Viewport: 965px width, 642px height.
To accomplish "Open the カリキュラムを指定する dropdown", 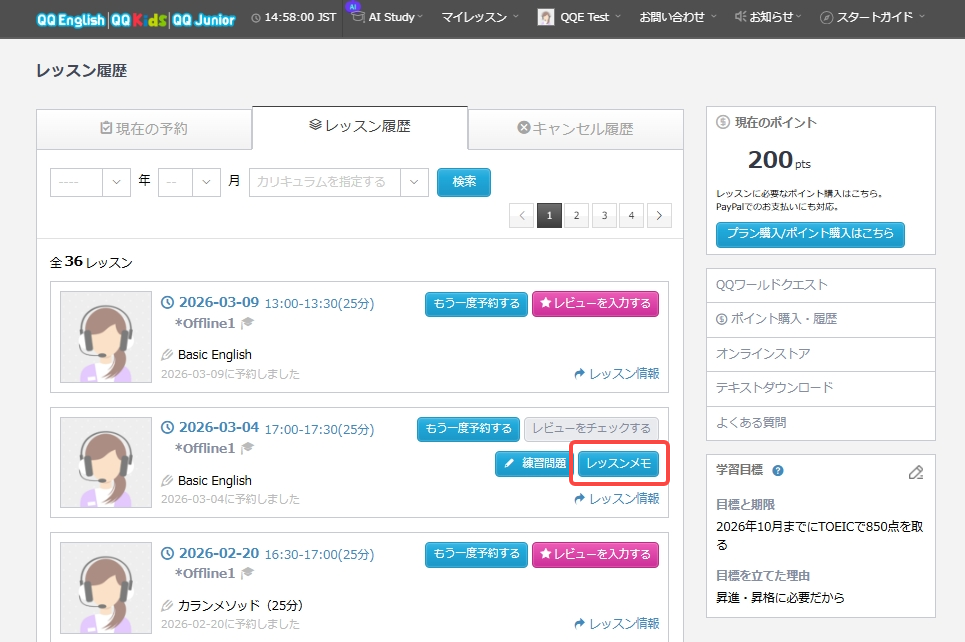I will [338, 182].
